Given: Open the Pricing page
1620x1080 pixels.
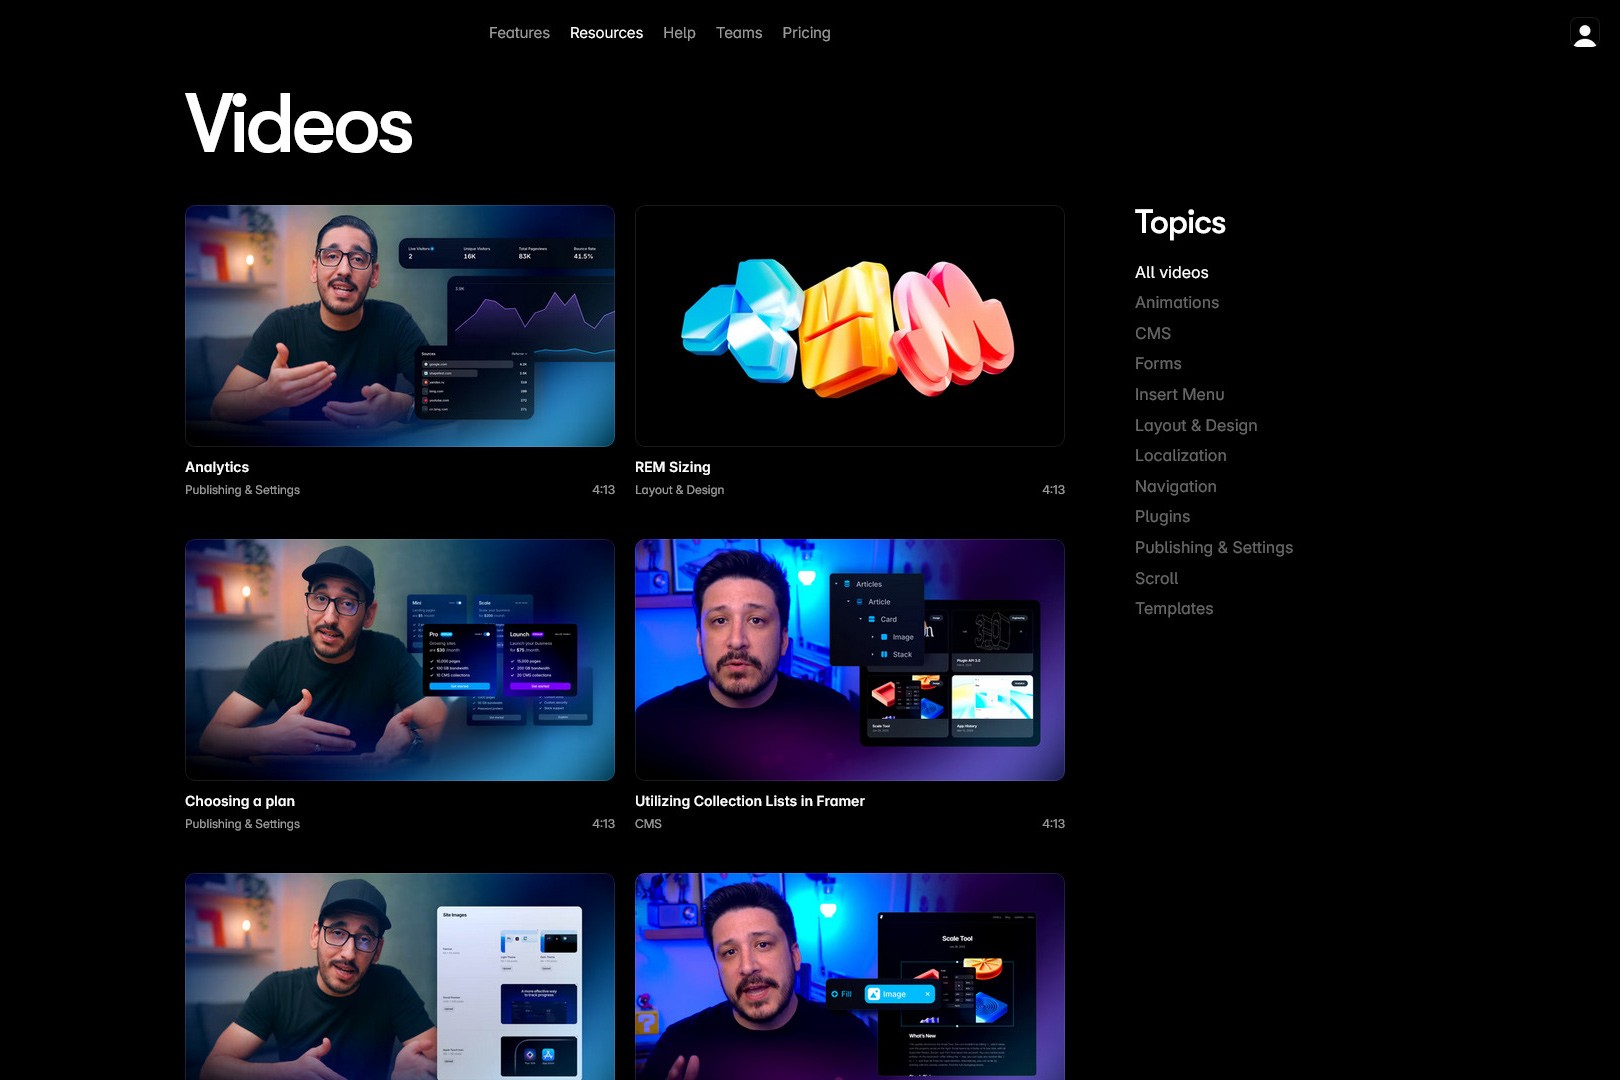Looking at the screenshot, I should pyautogui.click(x=806, y=33).
